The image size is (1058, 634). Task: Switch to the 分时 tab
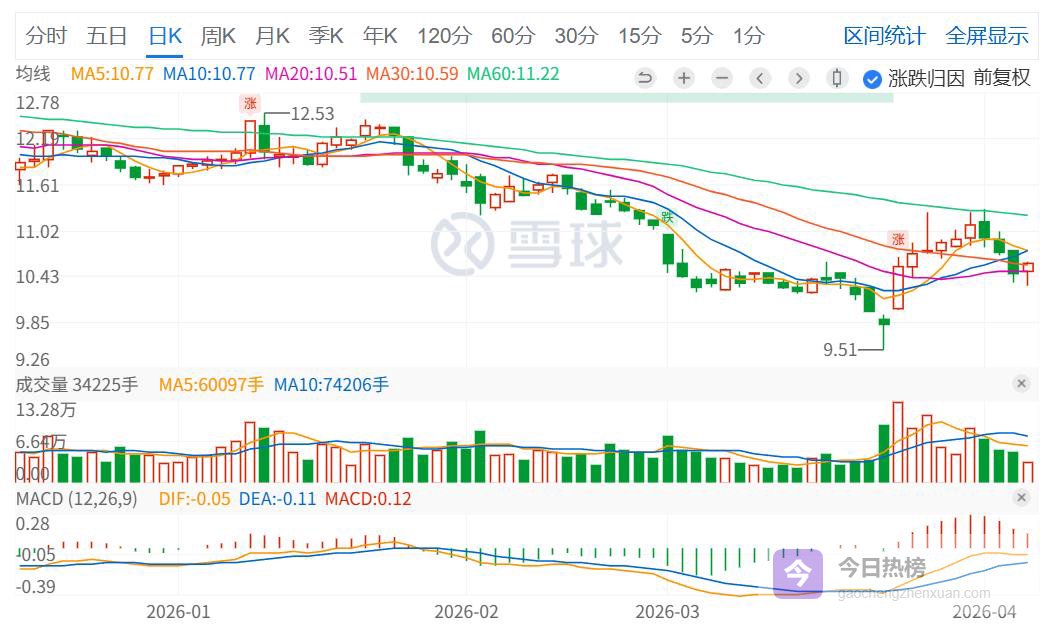pyautogui.click(x=46, y=36)
